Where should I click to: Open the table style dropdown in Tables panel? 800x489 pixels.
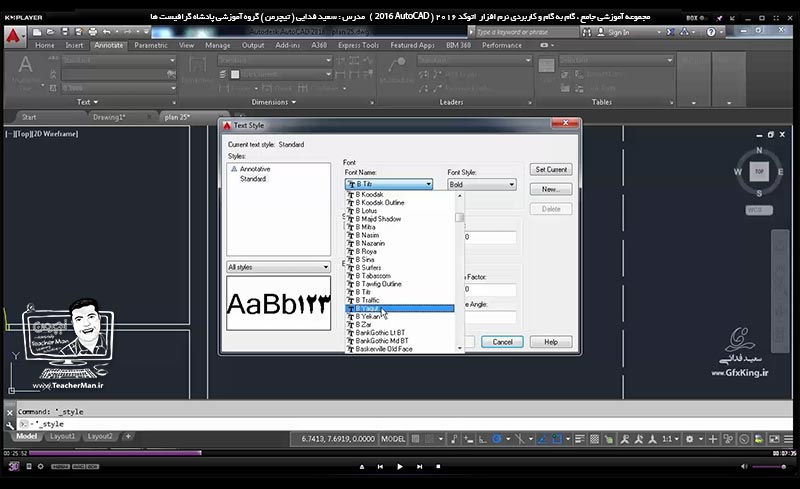tap(616, 60)
